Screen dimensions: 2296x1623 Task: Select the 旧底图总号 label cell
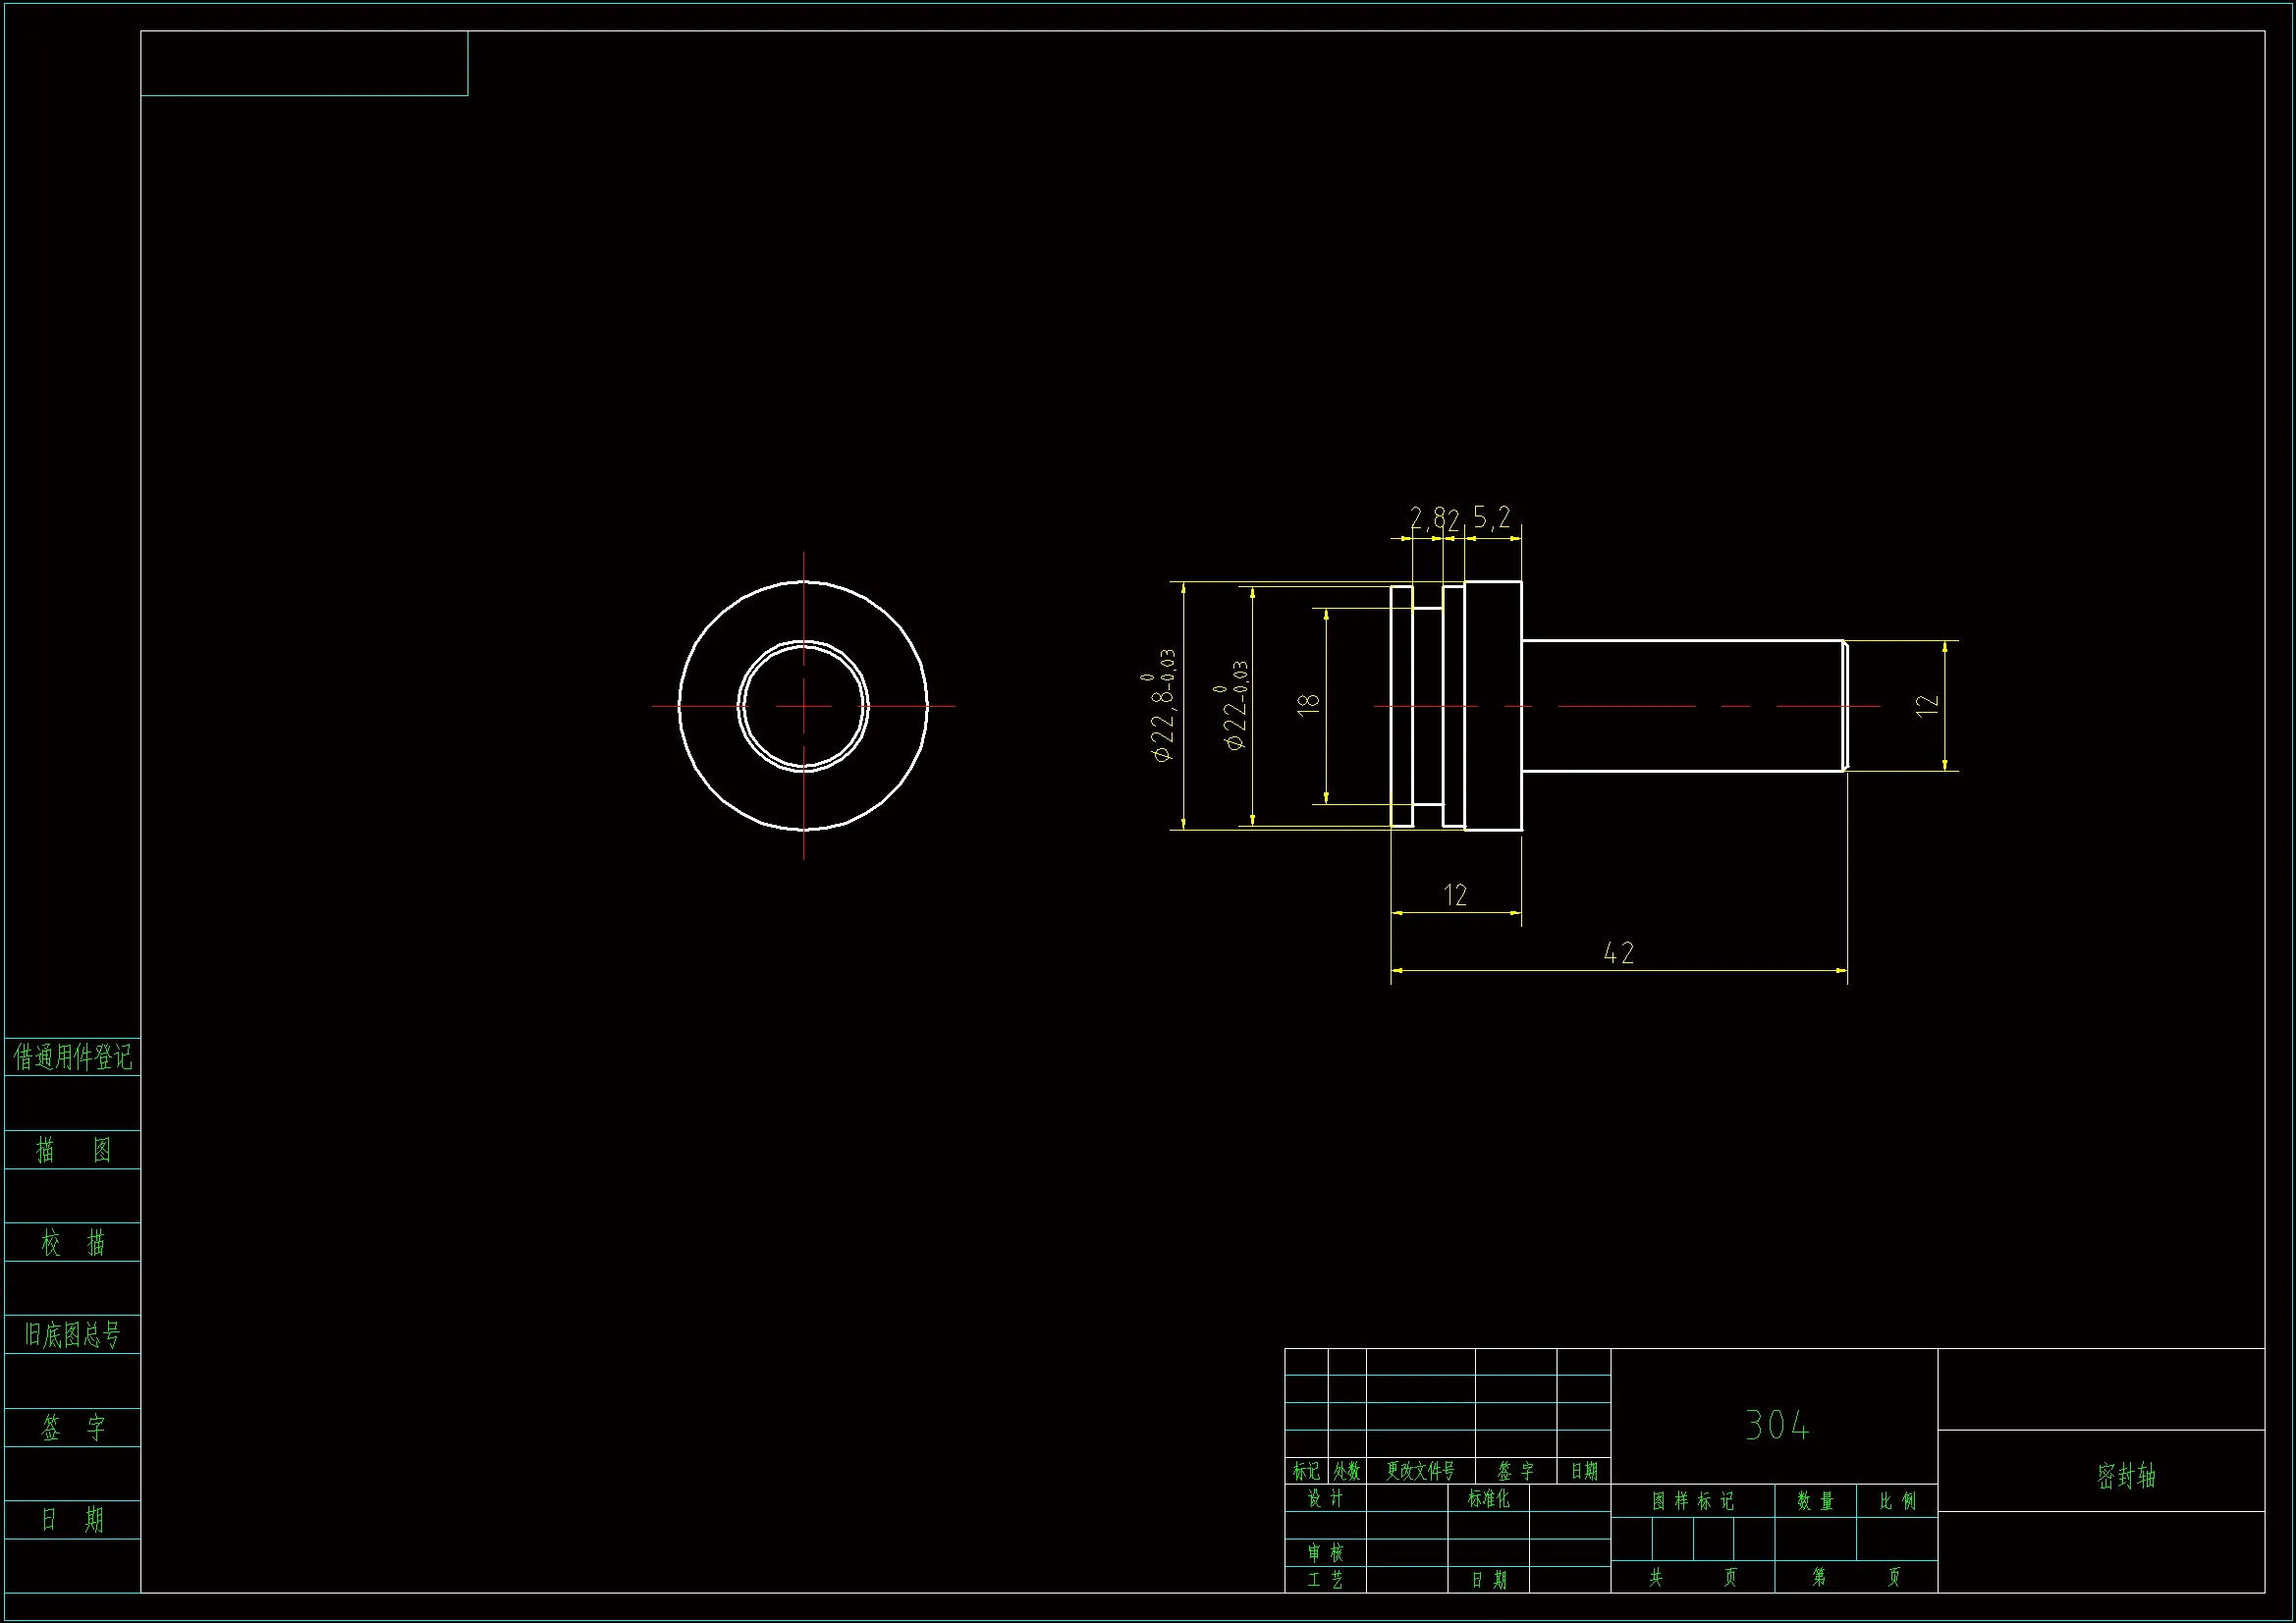click(72, 1334)
